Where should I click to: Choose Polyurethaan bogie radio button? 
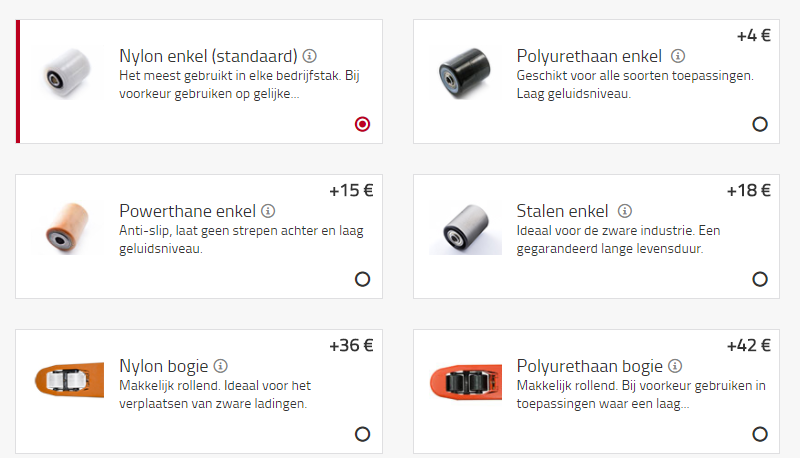(x=760, y=434)
